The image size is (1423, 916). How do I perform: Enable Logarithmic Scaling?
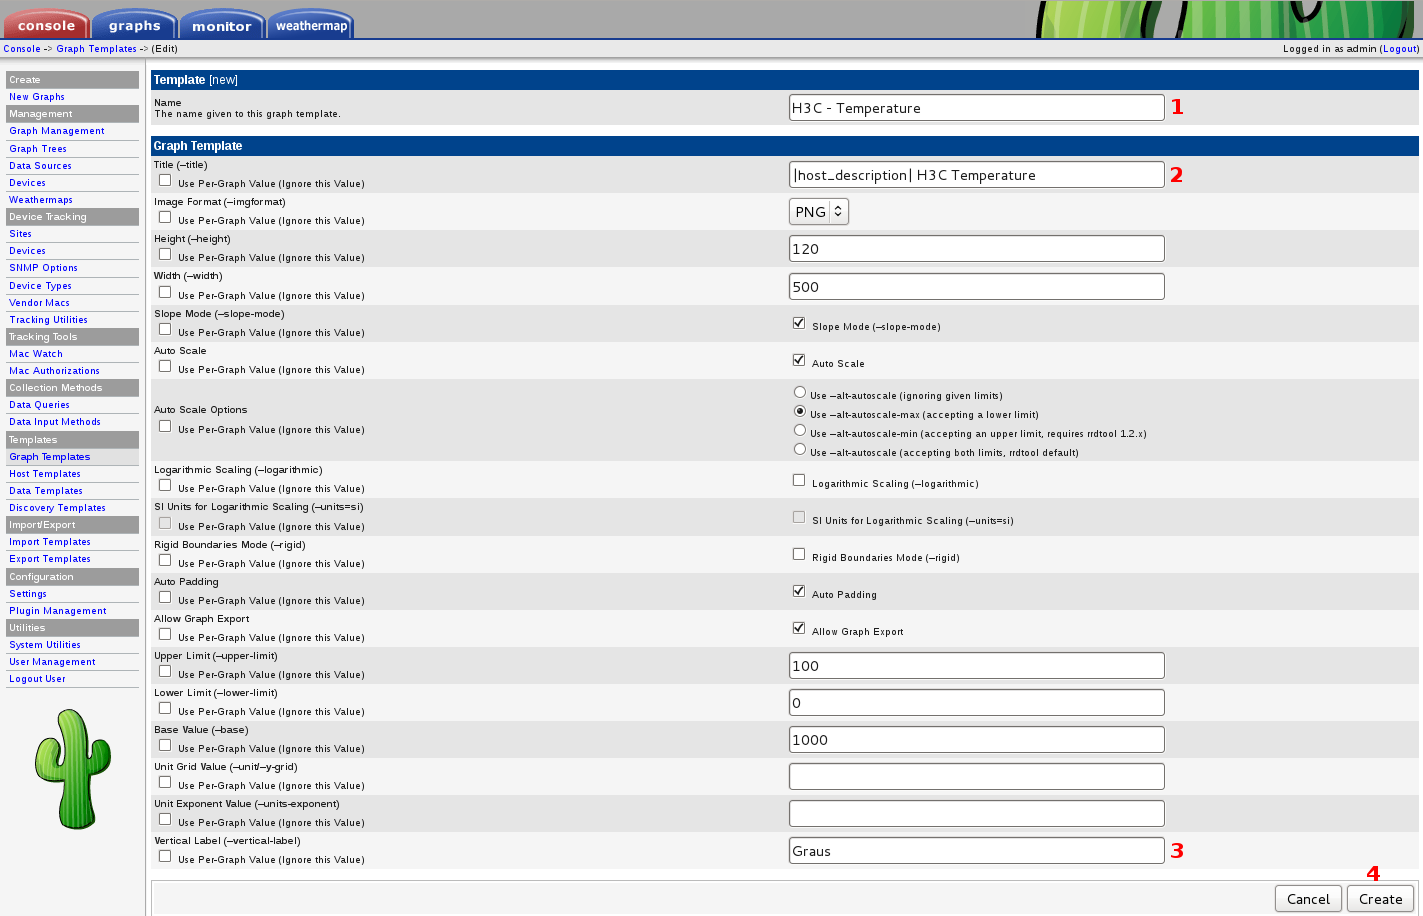[x=798, y=479]
